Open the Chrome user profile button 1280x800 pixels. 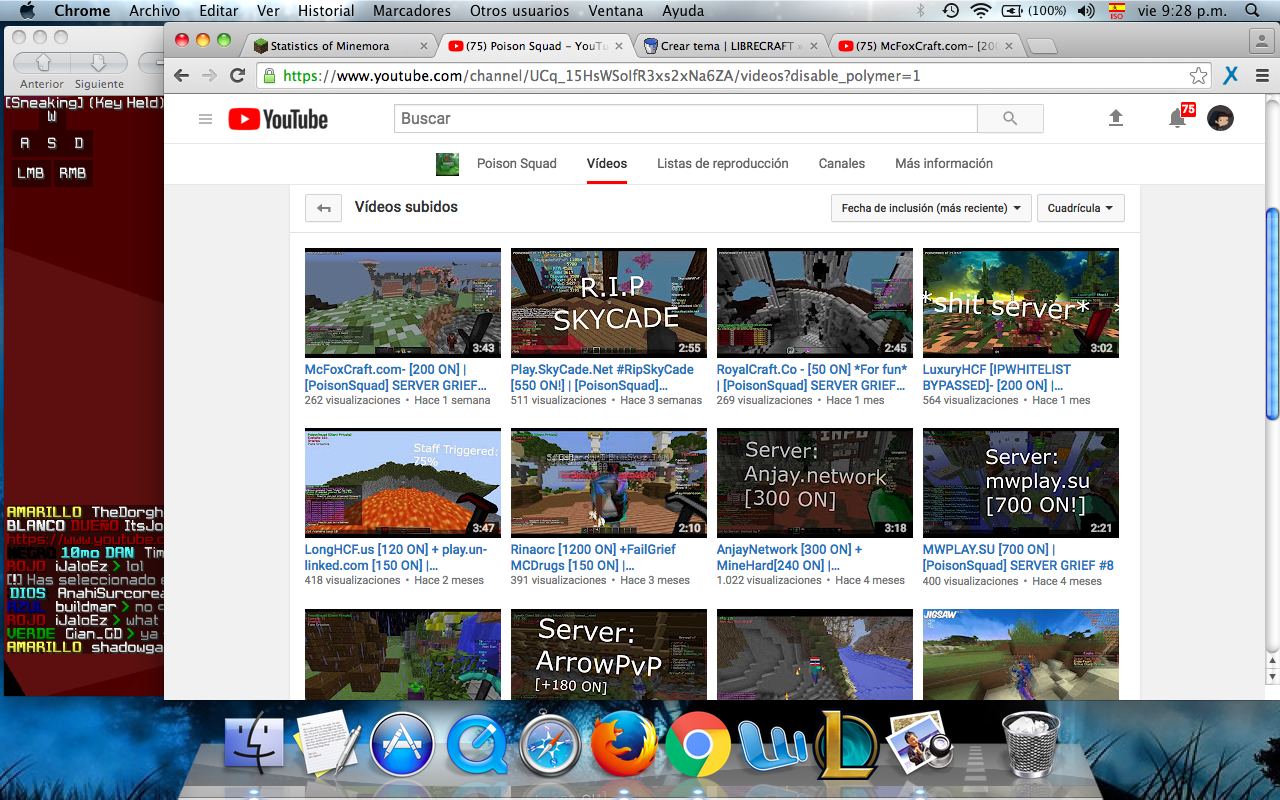(x=1260, y=42)
